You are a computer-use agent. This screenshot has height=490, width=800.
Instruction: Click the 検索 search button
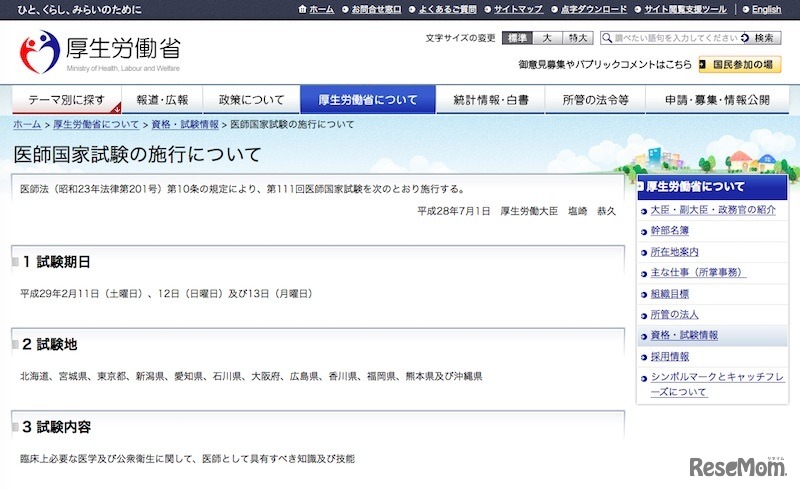760,38
